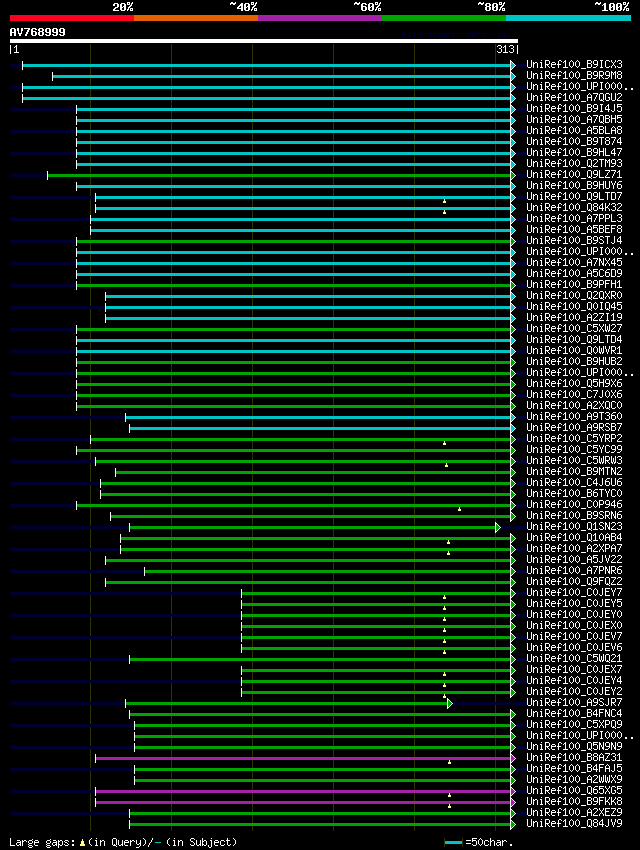Click the UniRef100_A9SJR7 label
640x850 pixels.
[x=574, y=703]
